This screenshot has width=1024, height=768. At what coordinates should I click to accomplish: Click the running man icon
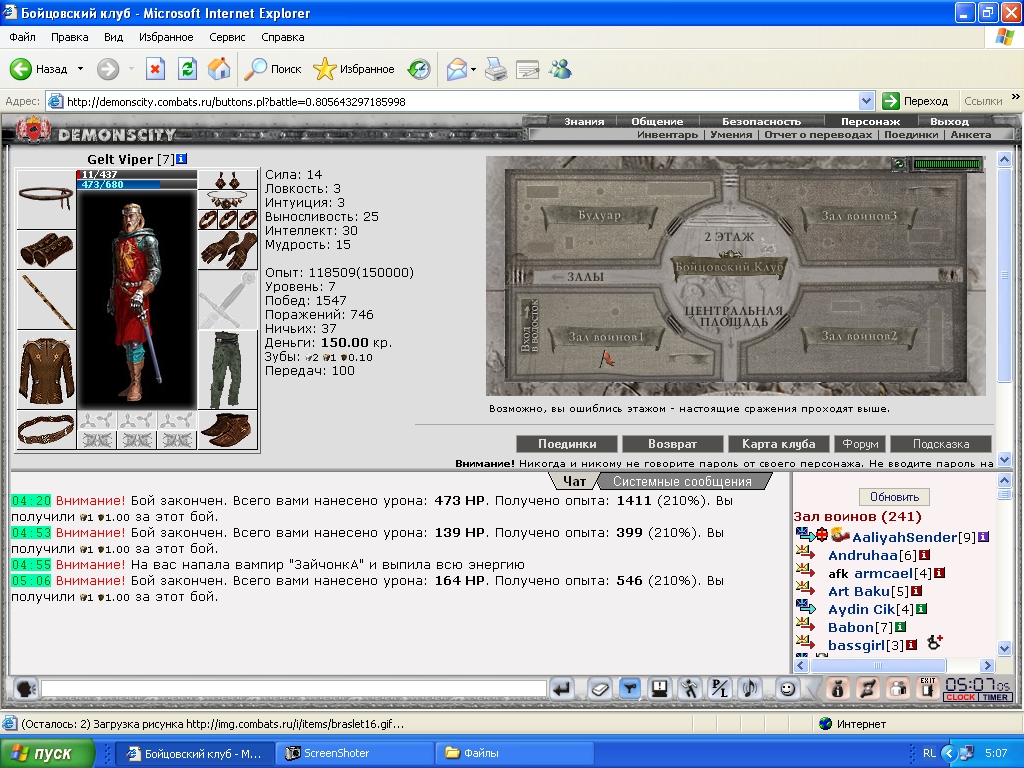pyautogui.click(x=690, y=689)
